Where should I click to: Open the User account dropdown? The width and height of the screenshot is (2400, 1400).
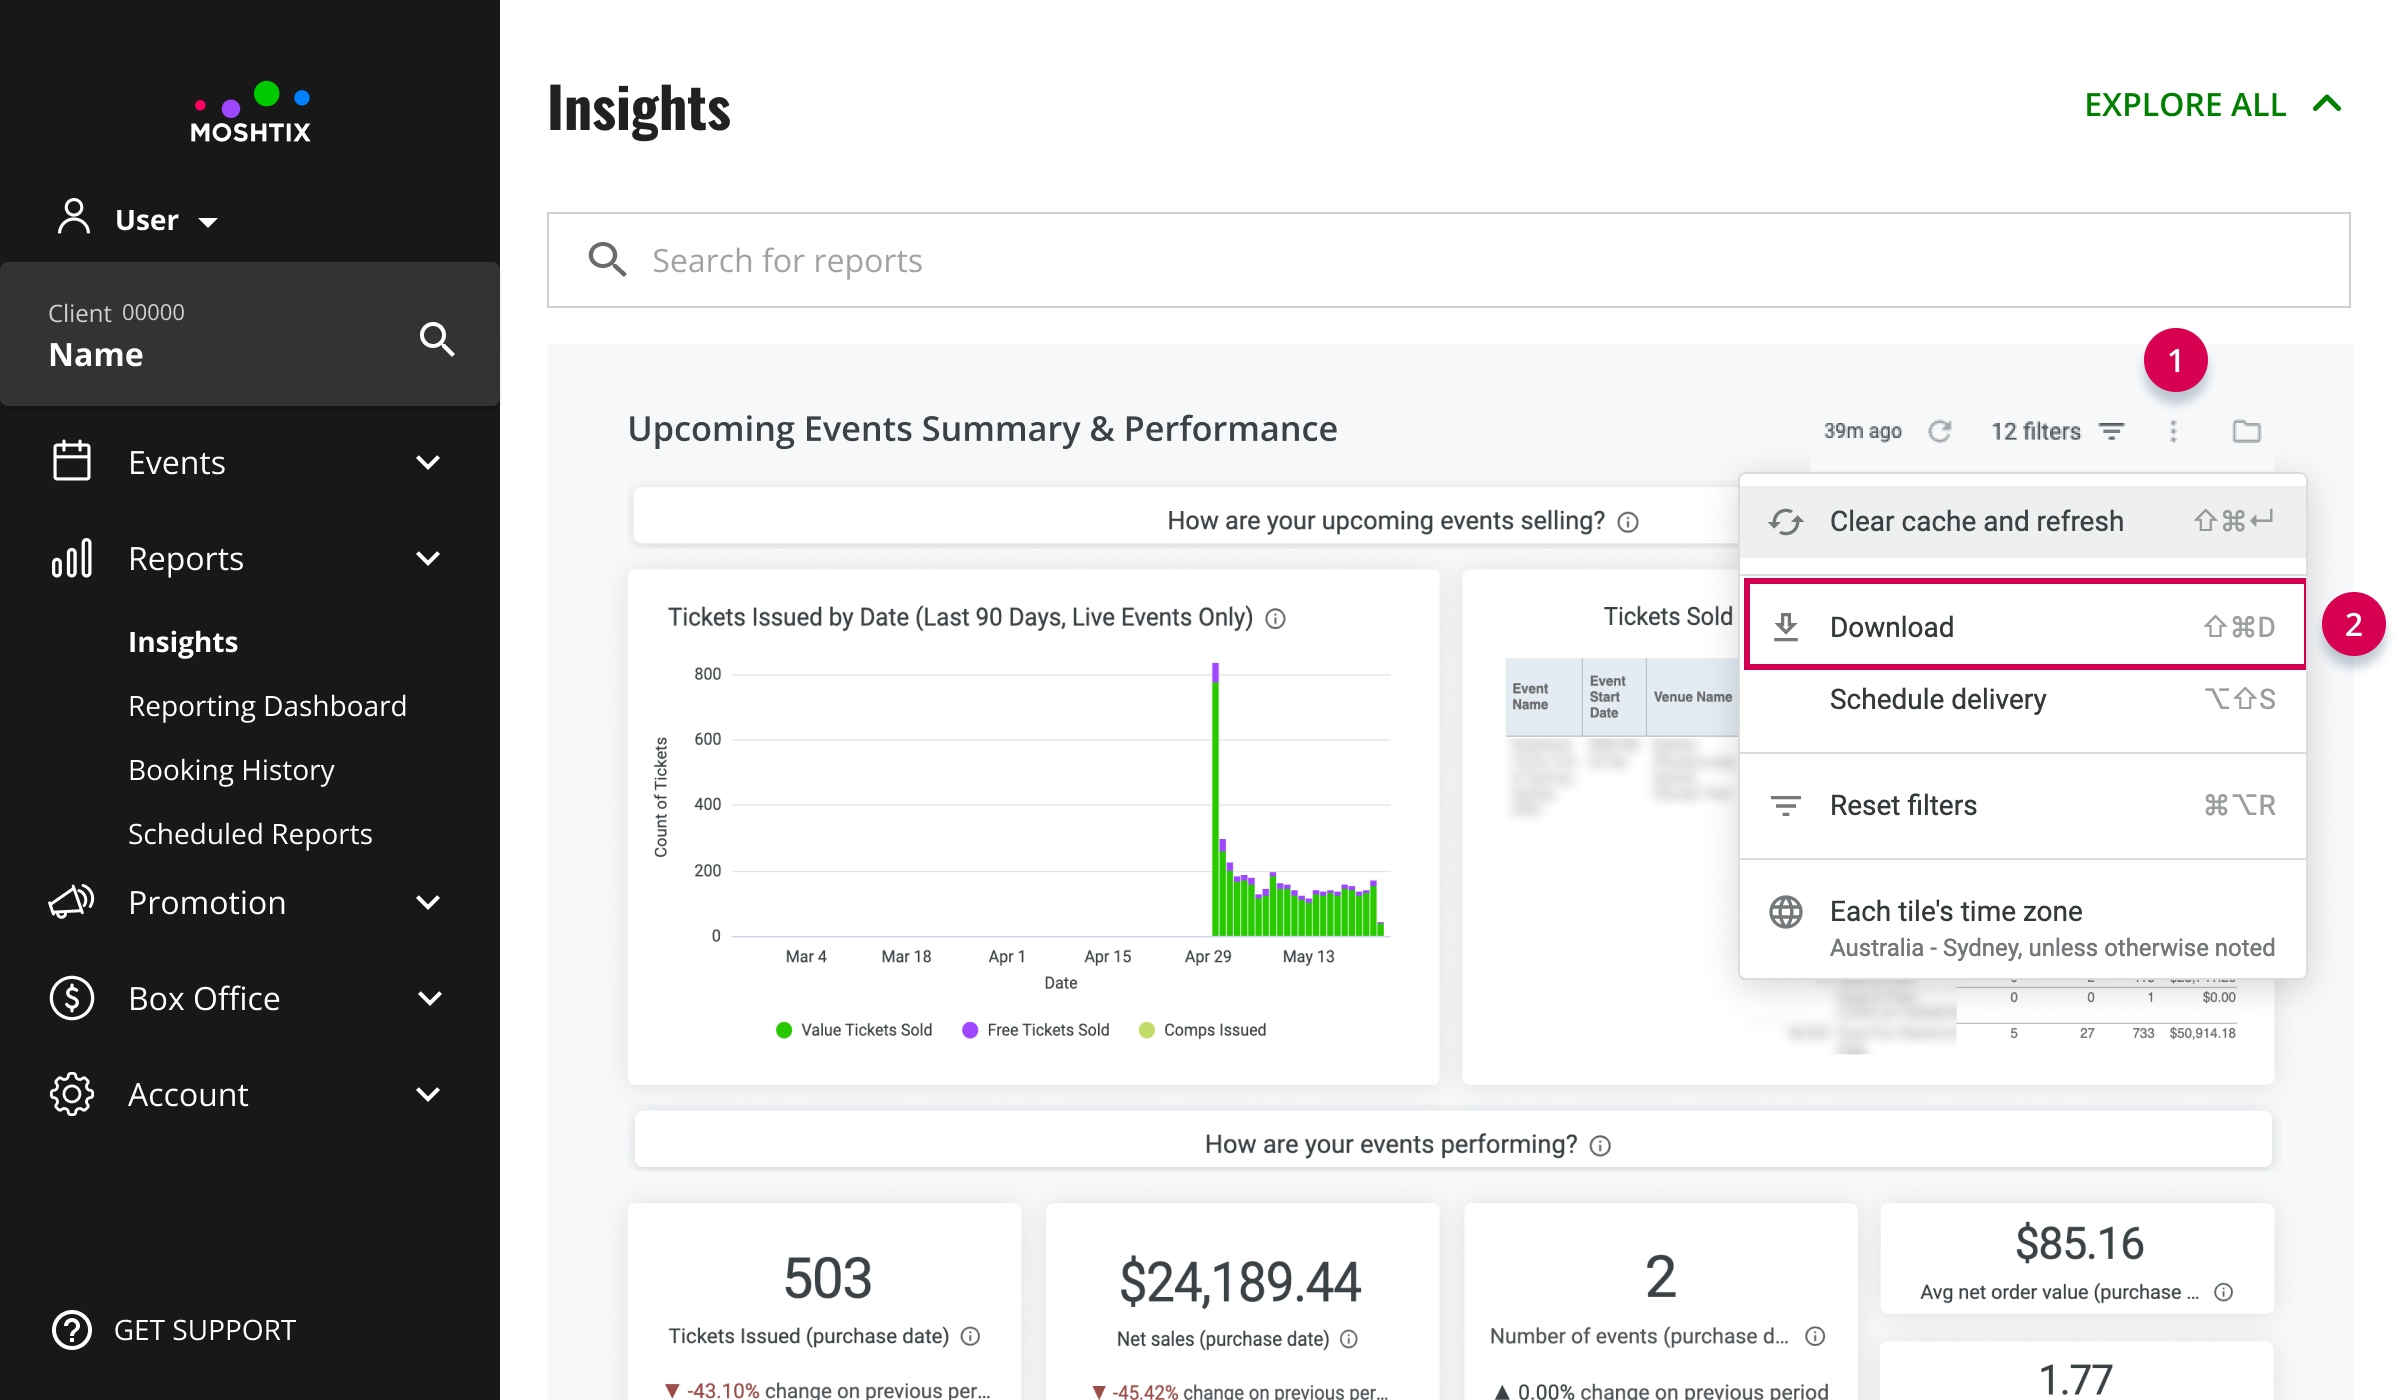138,219
